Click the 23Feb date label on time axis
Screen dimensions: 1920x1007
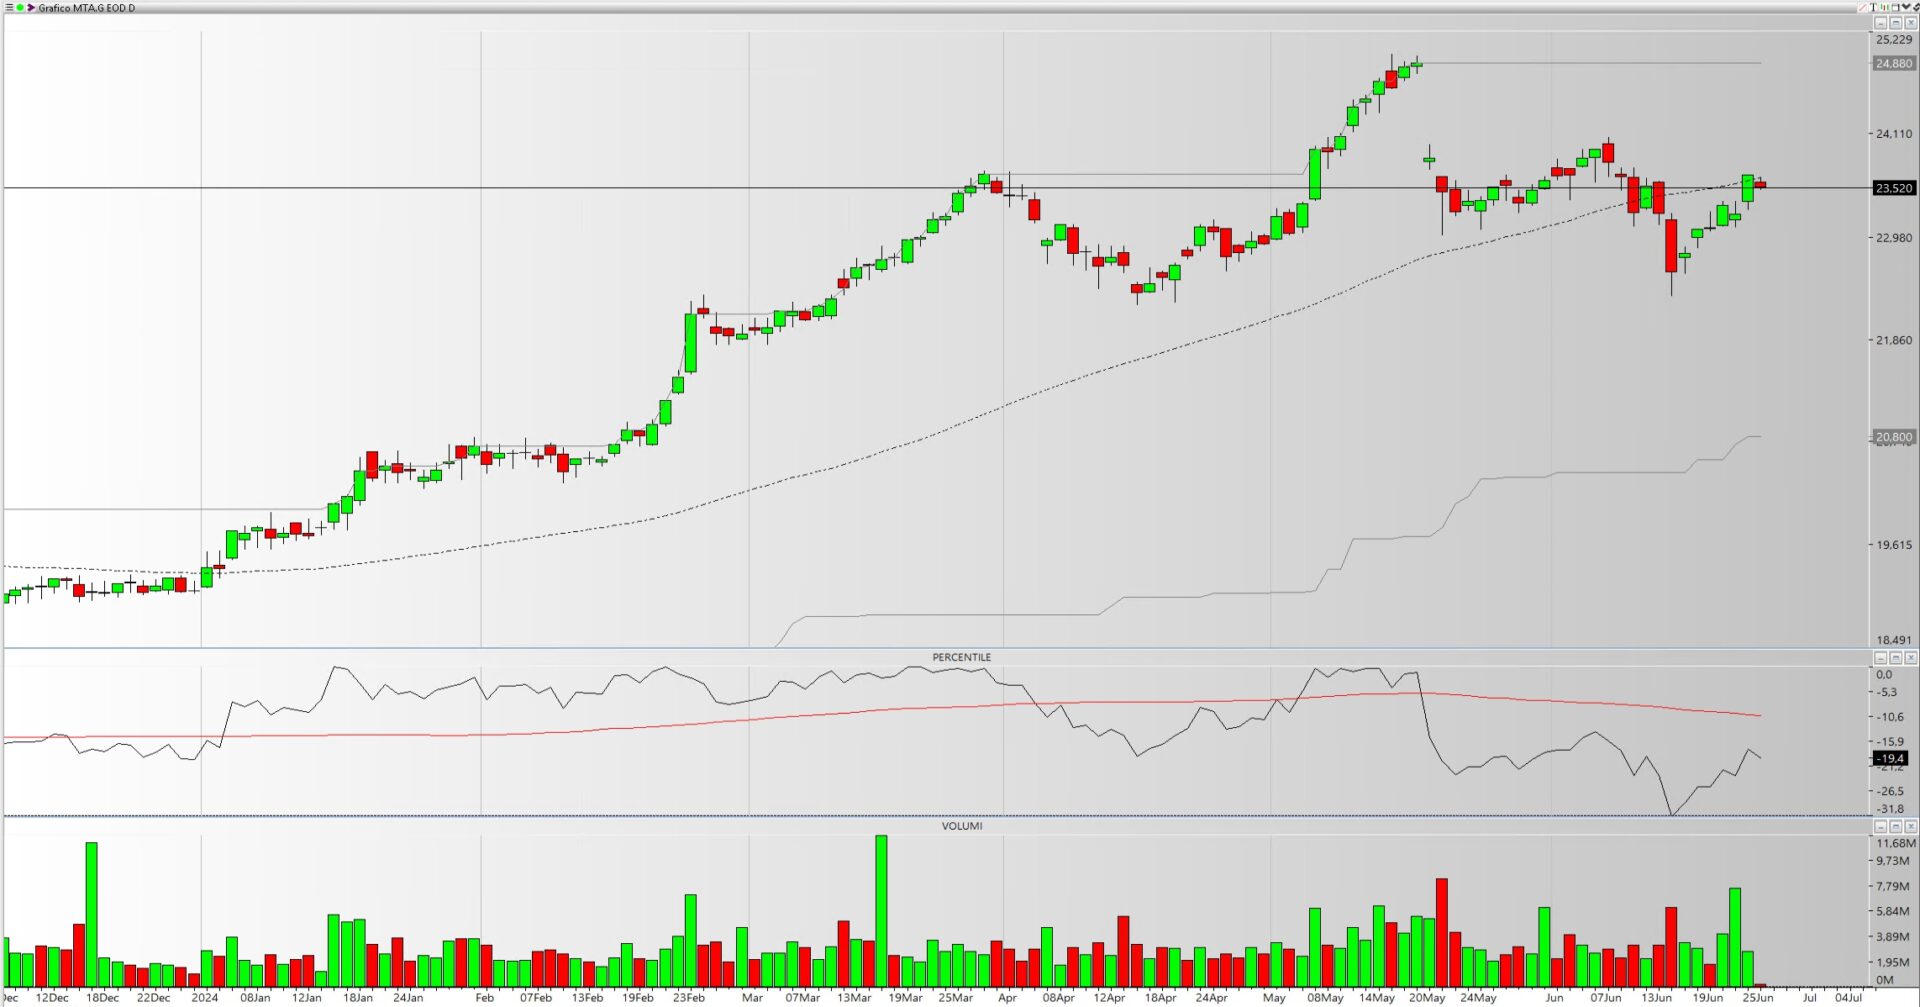tap(688, 998)
